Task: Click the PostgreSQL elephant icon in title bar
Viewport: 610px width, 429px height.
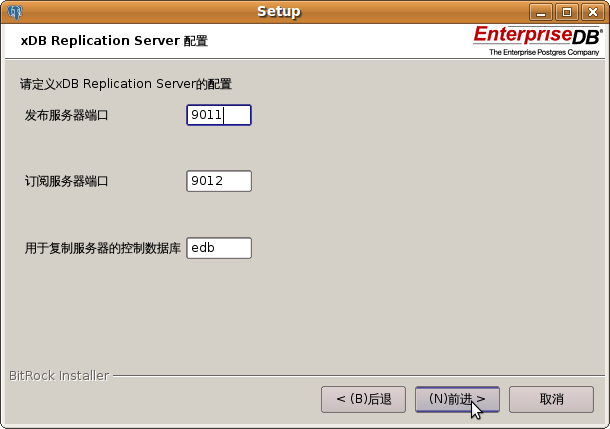Action: (15, 12)
